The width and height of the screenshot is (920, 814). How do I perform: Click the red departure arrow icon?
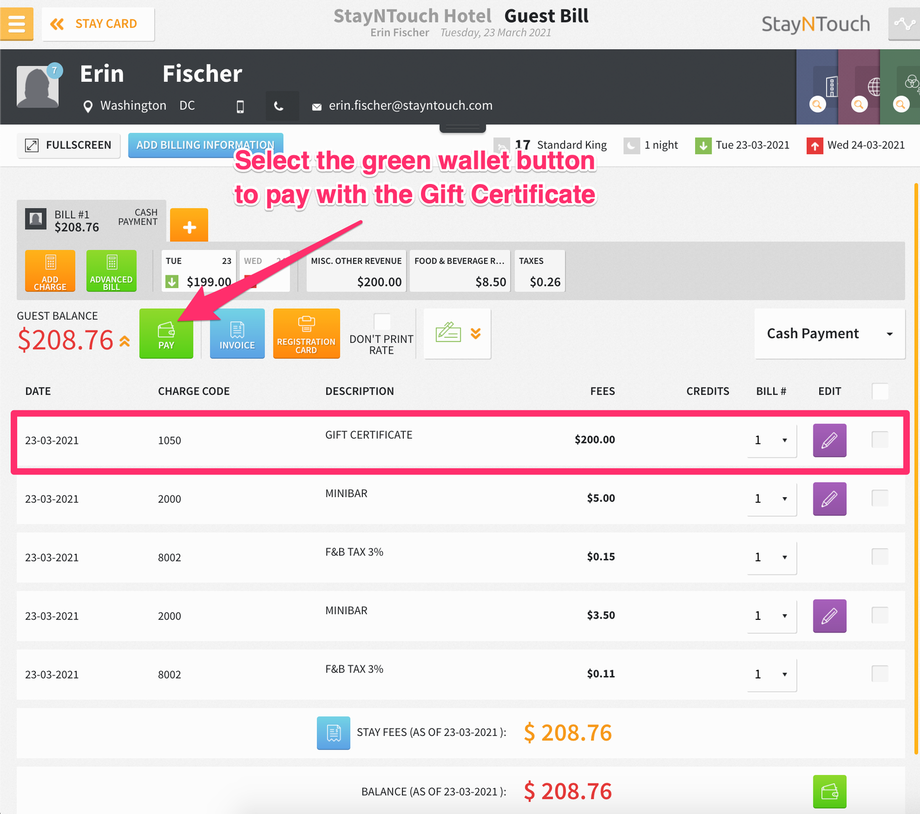(x=814, y=146)
